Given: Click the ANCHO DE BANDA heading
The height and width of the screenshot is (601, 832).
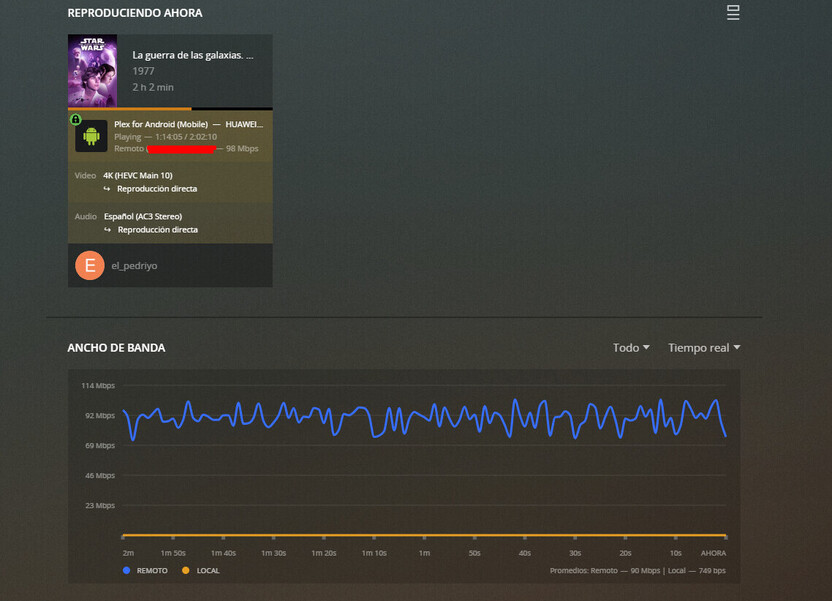Looking at the screenshot, I should point(116,348).
